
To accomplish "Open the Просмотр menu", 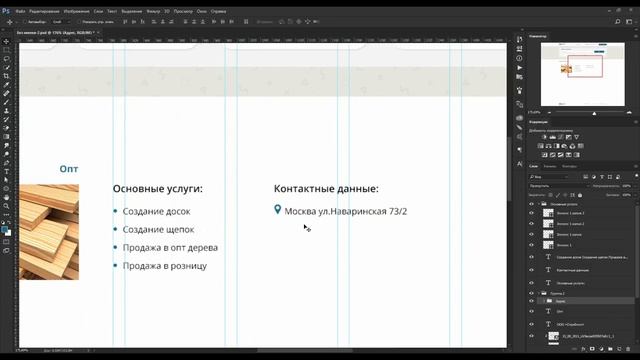I will [x=183, y=11].
